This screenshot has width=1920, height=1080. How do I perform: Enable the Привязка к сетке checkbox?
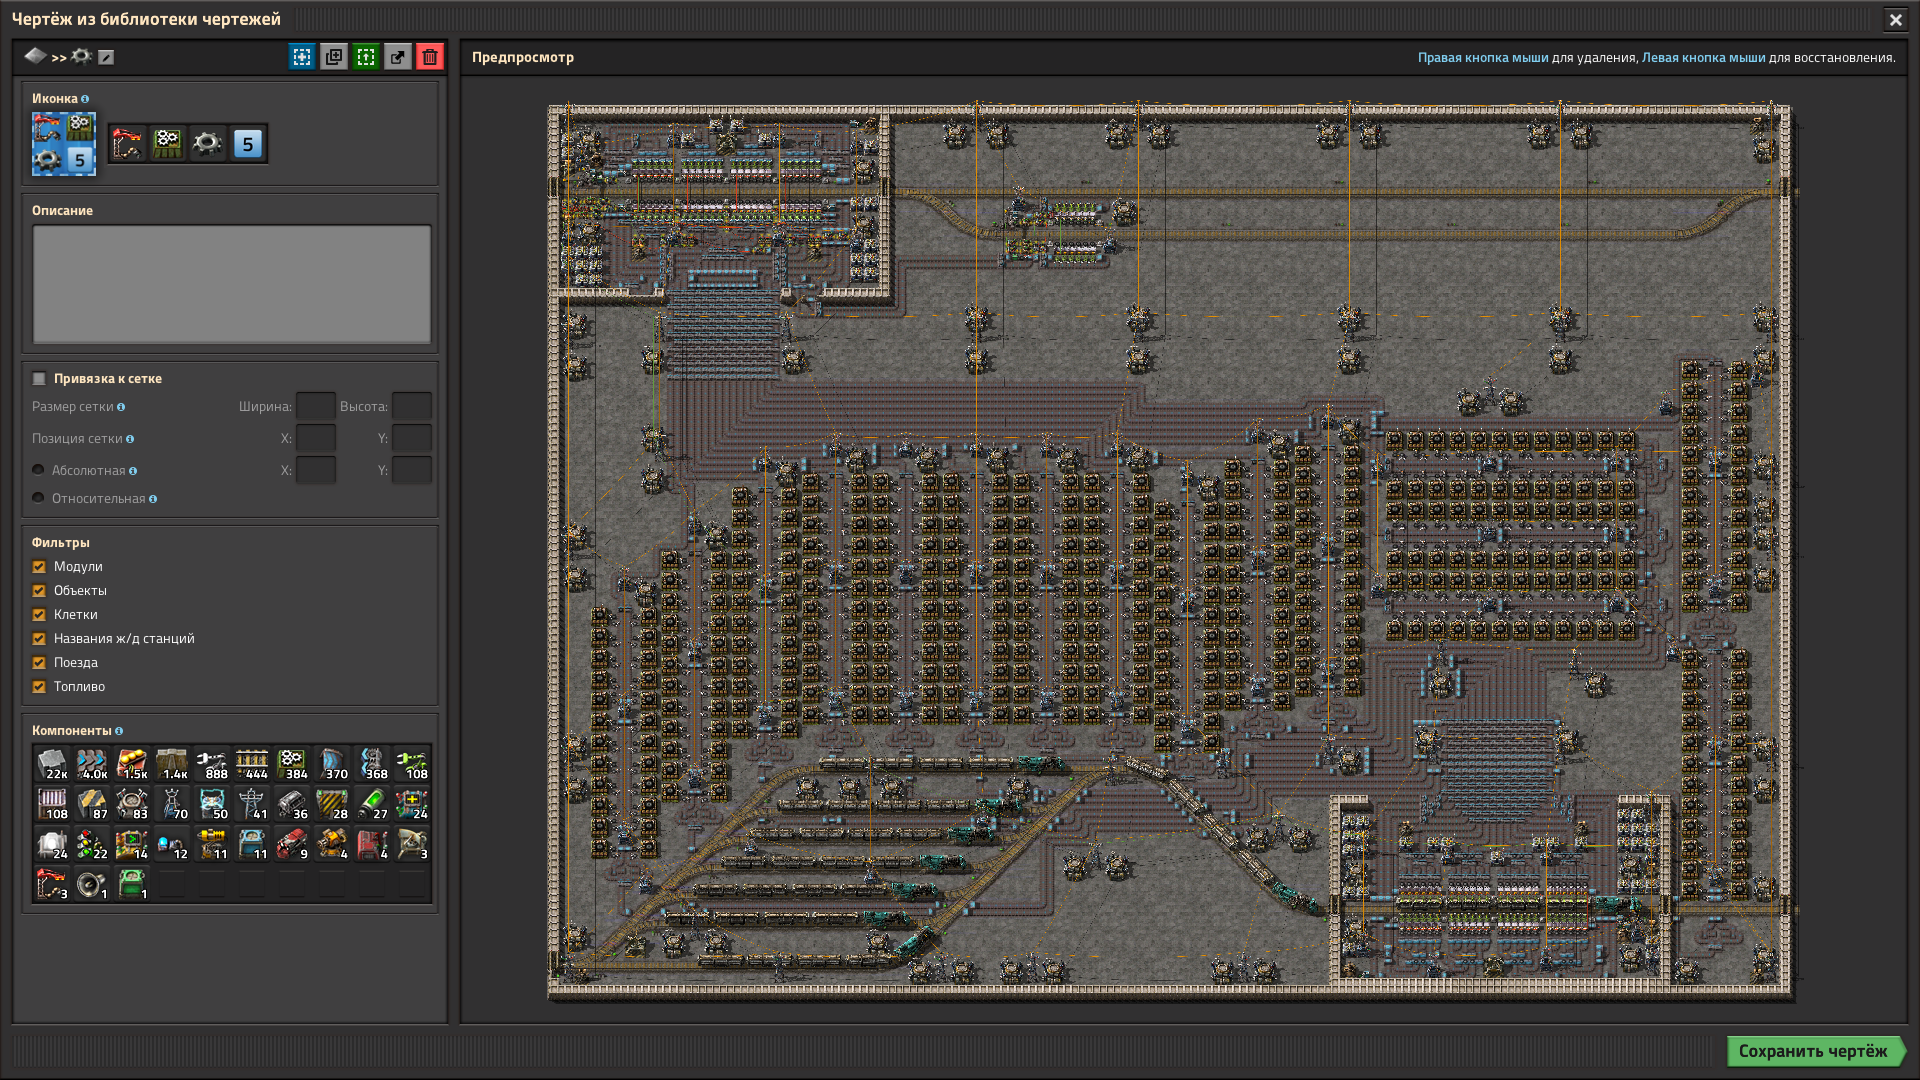39,378
